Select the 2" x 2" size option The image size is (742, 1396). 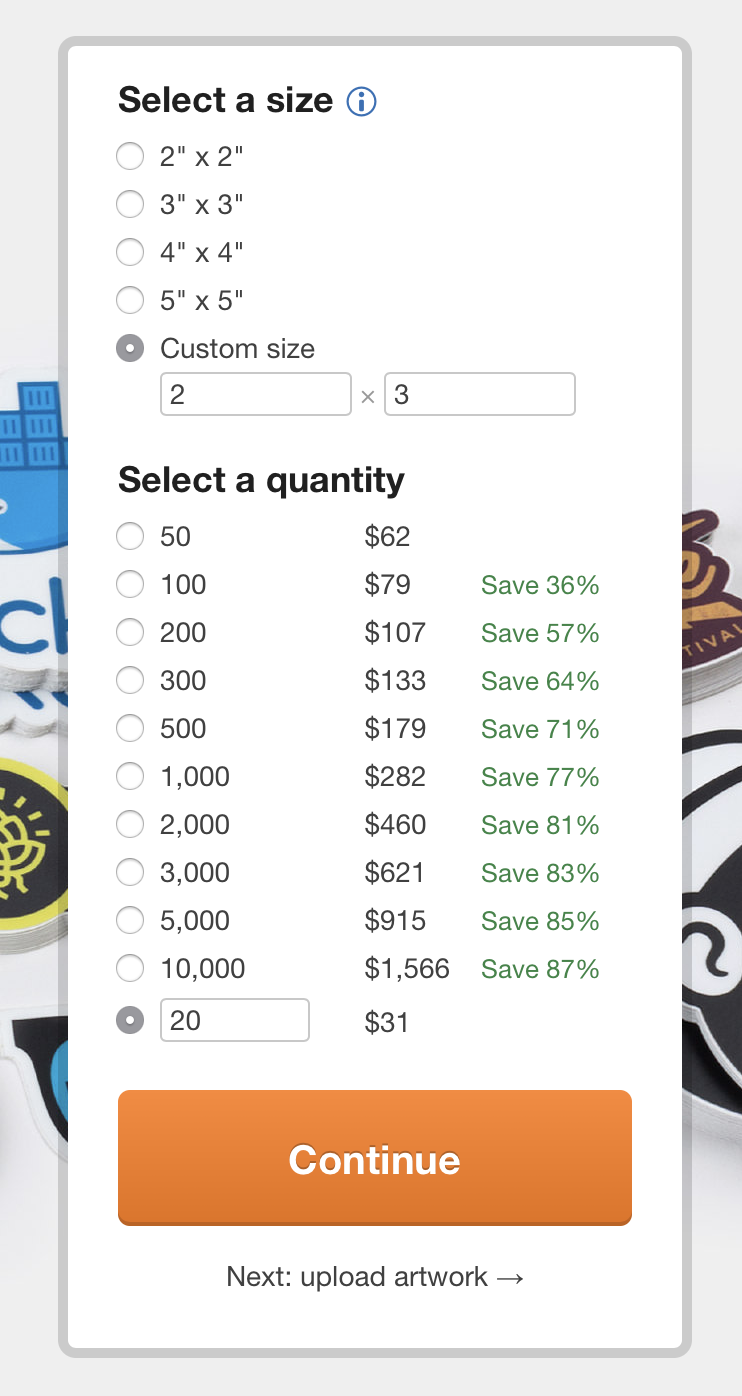coord(129,156)
